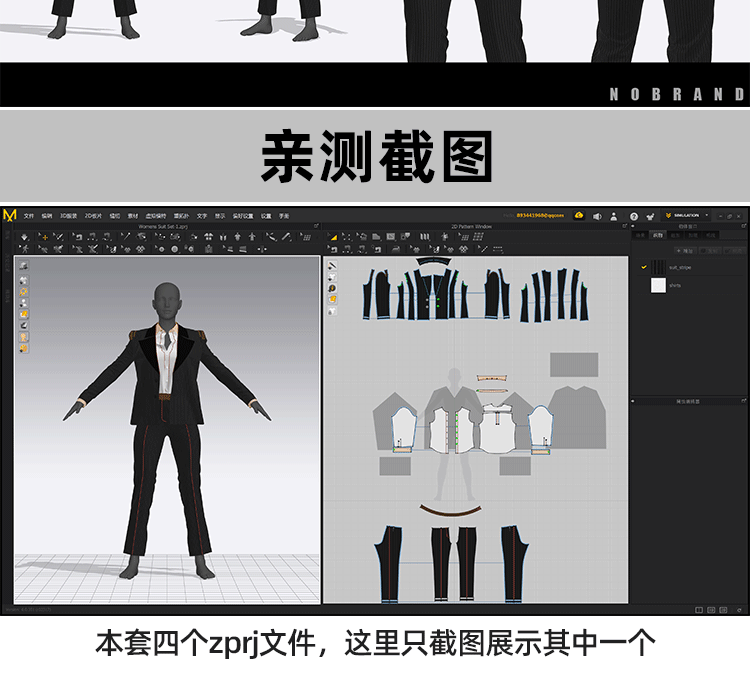The image size is (750, 676).
Task: Select the Select/Move tool with yellow plus
Action: tap(43, 237)
